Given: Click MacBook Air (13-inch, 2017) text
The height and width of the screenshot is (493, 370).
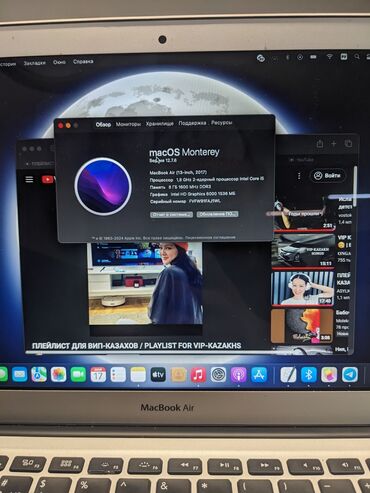Looking at the screenshot, I should pyautogui.click(x=178, y=172).
